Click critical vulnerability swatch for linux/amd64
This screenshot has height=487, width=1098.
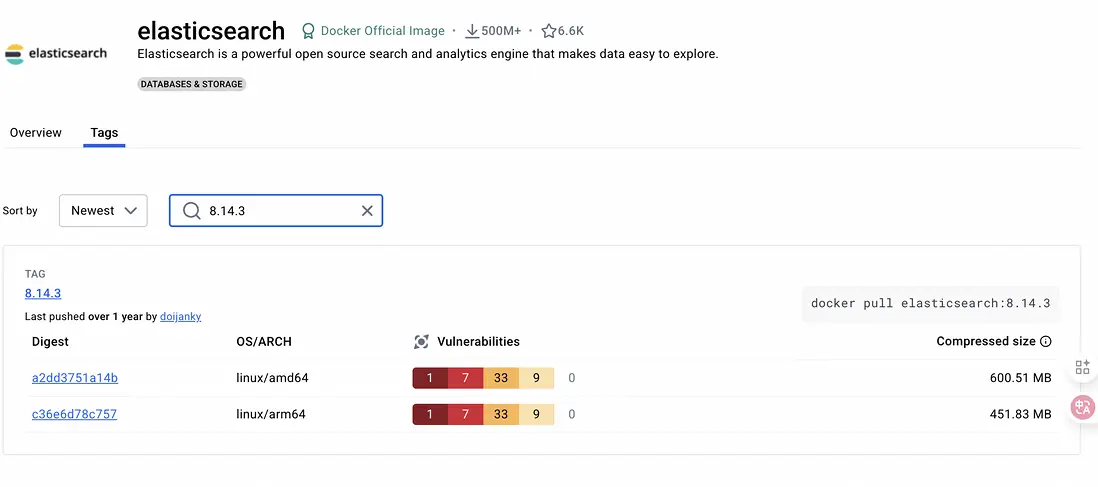(430, 378)
